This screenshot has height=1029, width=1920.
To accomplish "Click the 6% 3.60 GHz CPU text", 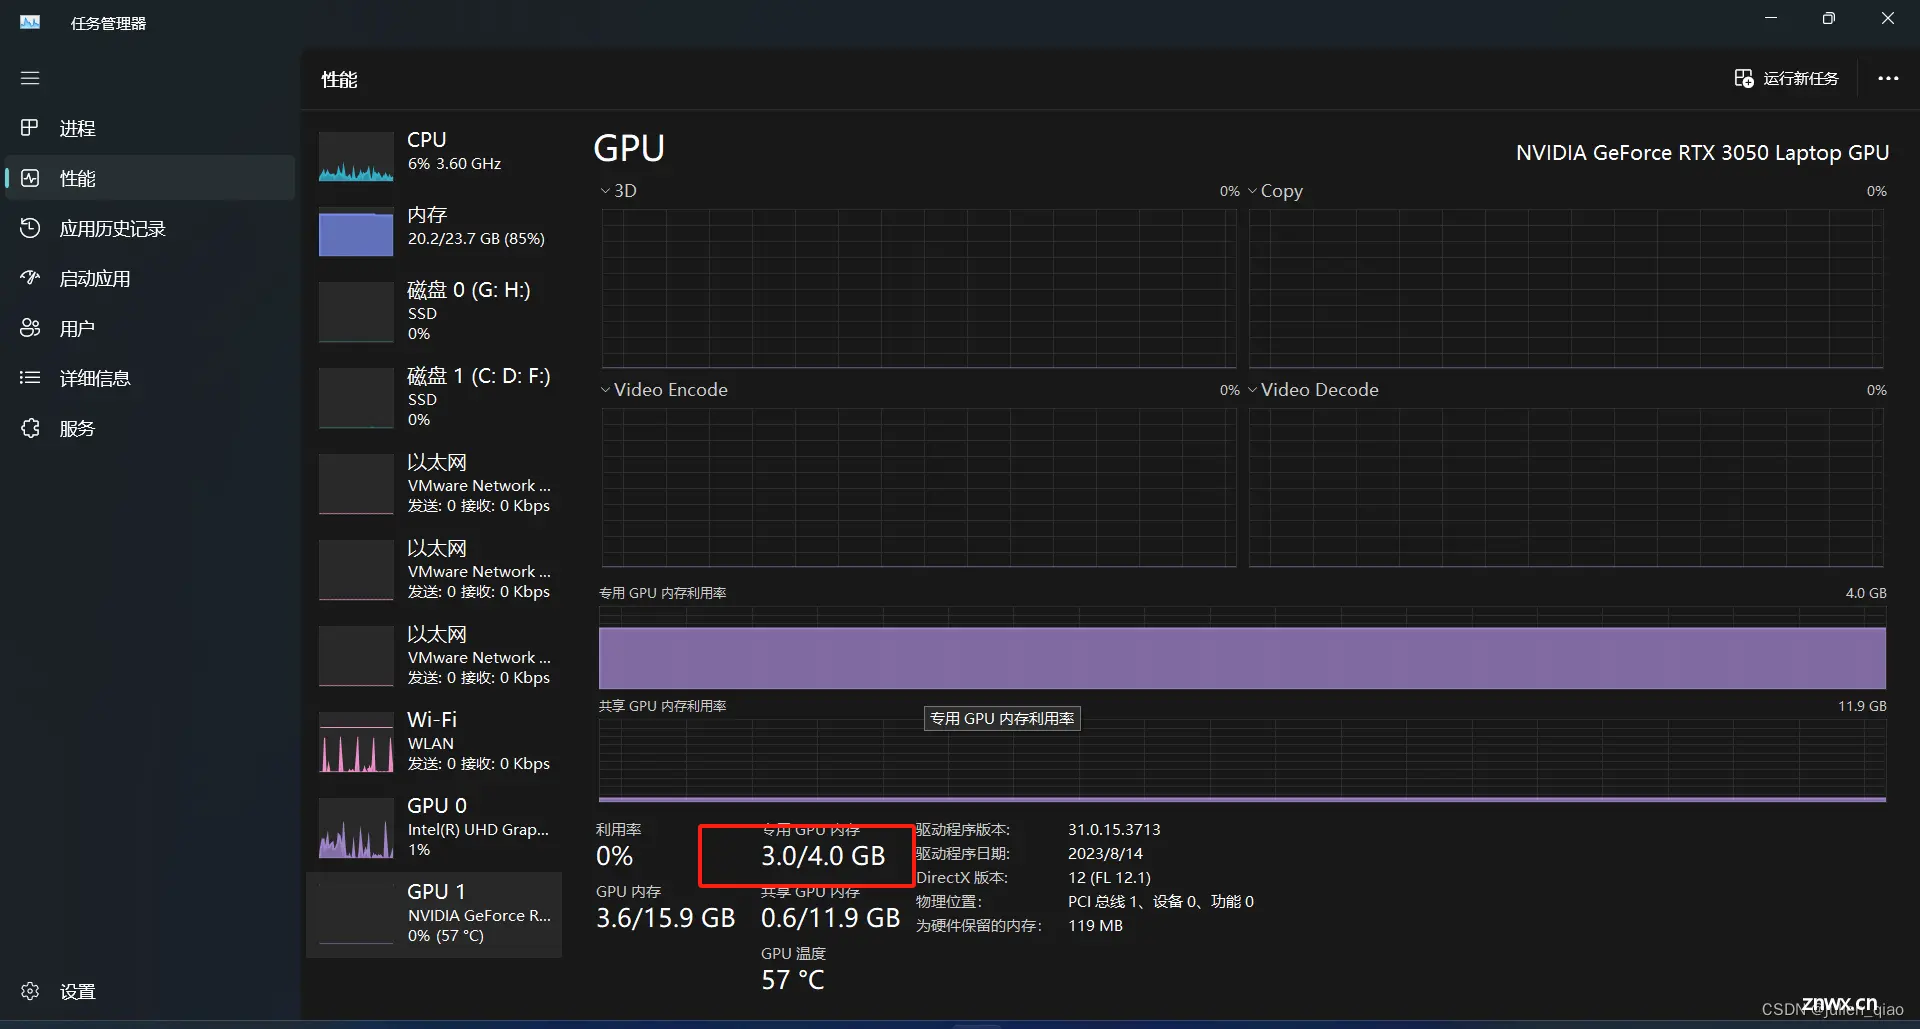I will pos(454,164).
